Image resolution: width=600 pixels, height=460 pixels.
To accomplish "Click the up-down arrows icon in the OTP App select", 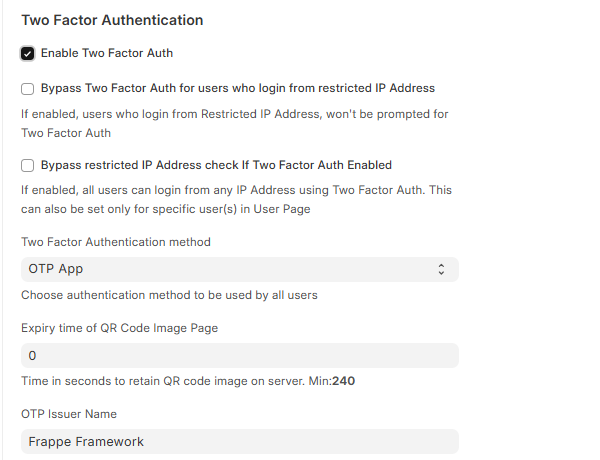I will (441, 269).
